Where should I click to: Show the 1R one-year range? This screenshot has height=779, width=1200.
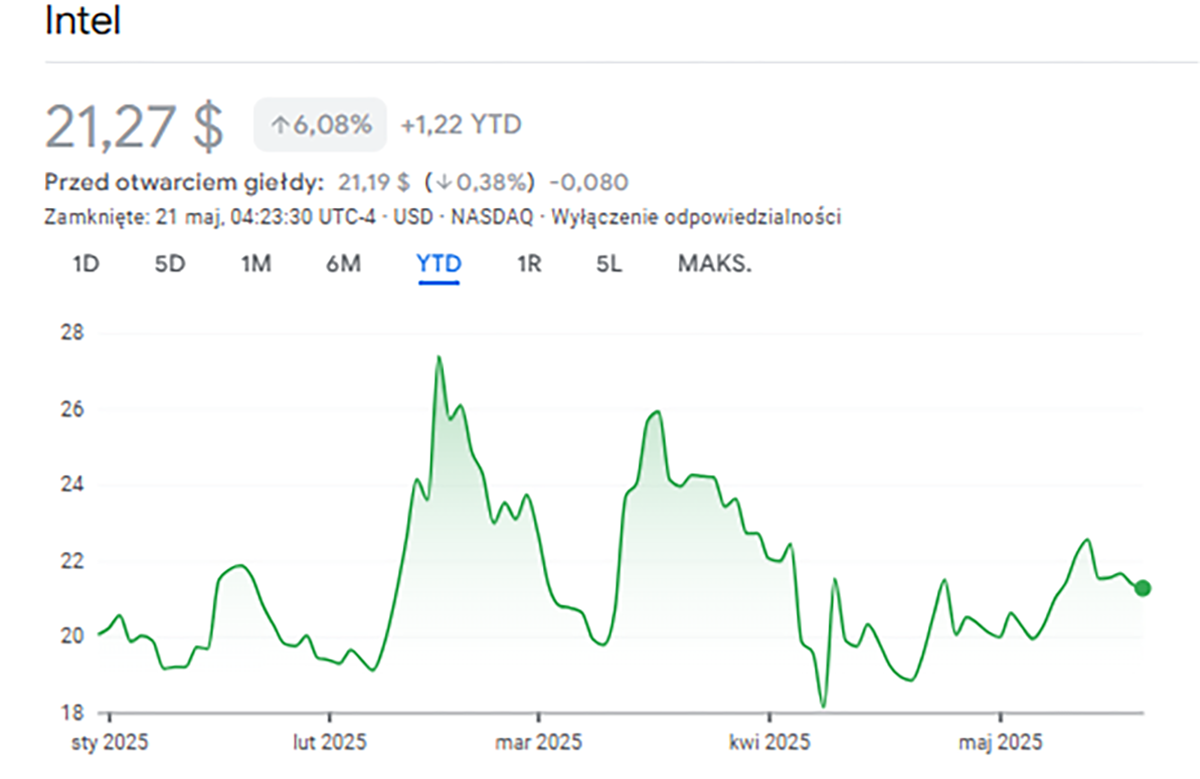click(x=529, y=264)
